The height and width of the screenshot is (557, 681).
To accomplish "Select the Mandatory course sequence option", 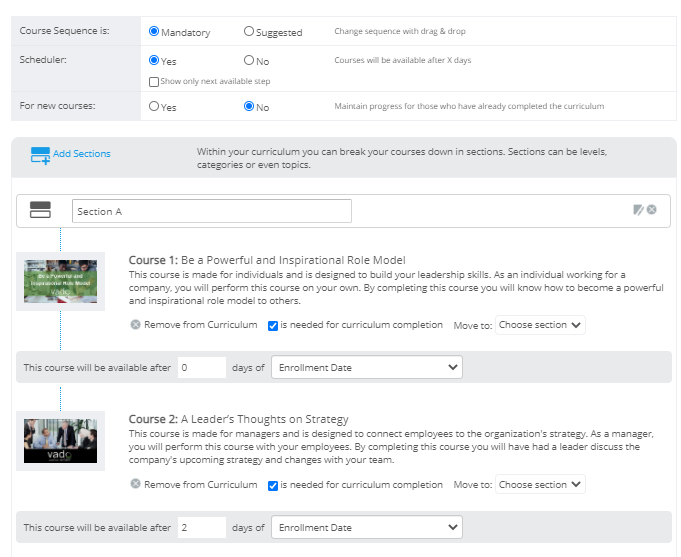I will click(154, 31).
